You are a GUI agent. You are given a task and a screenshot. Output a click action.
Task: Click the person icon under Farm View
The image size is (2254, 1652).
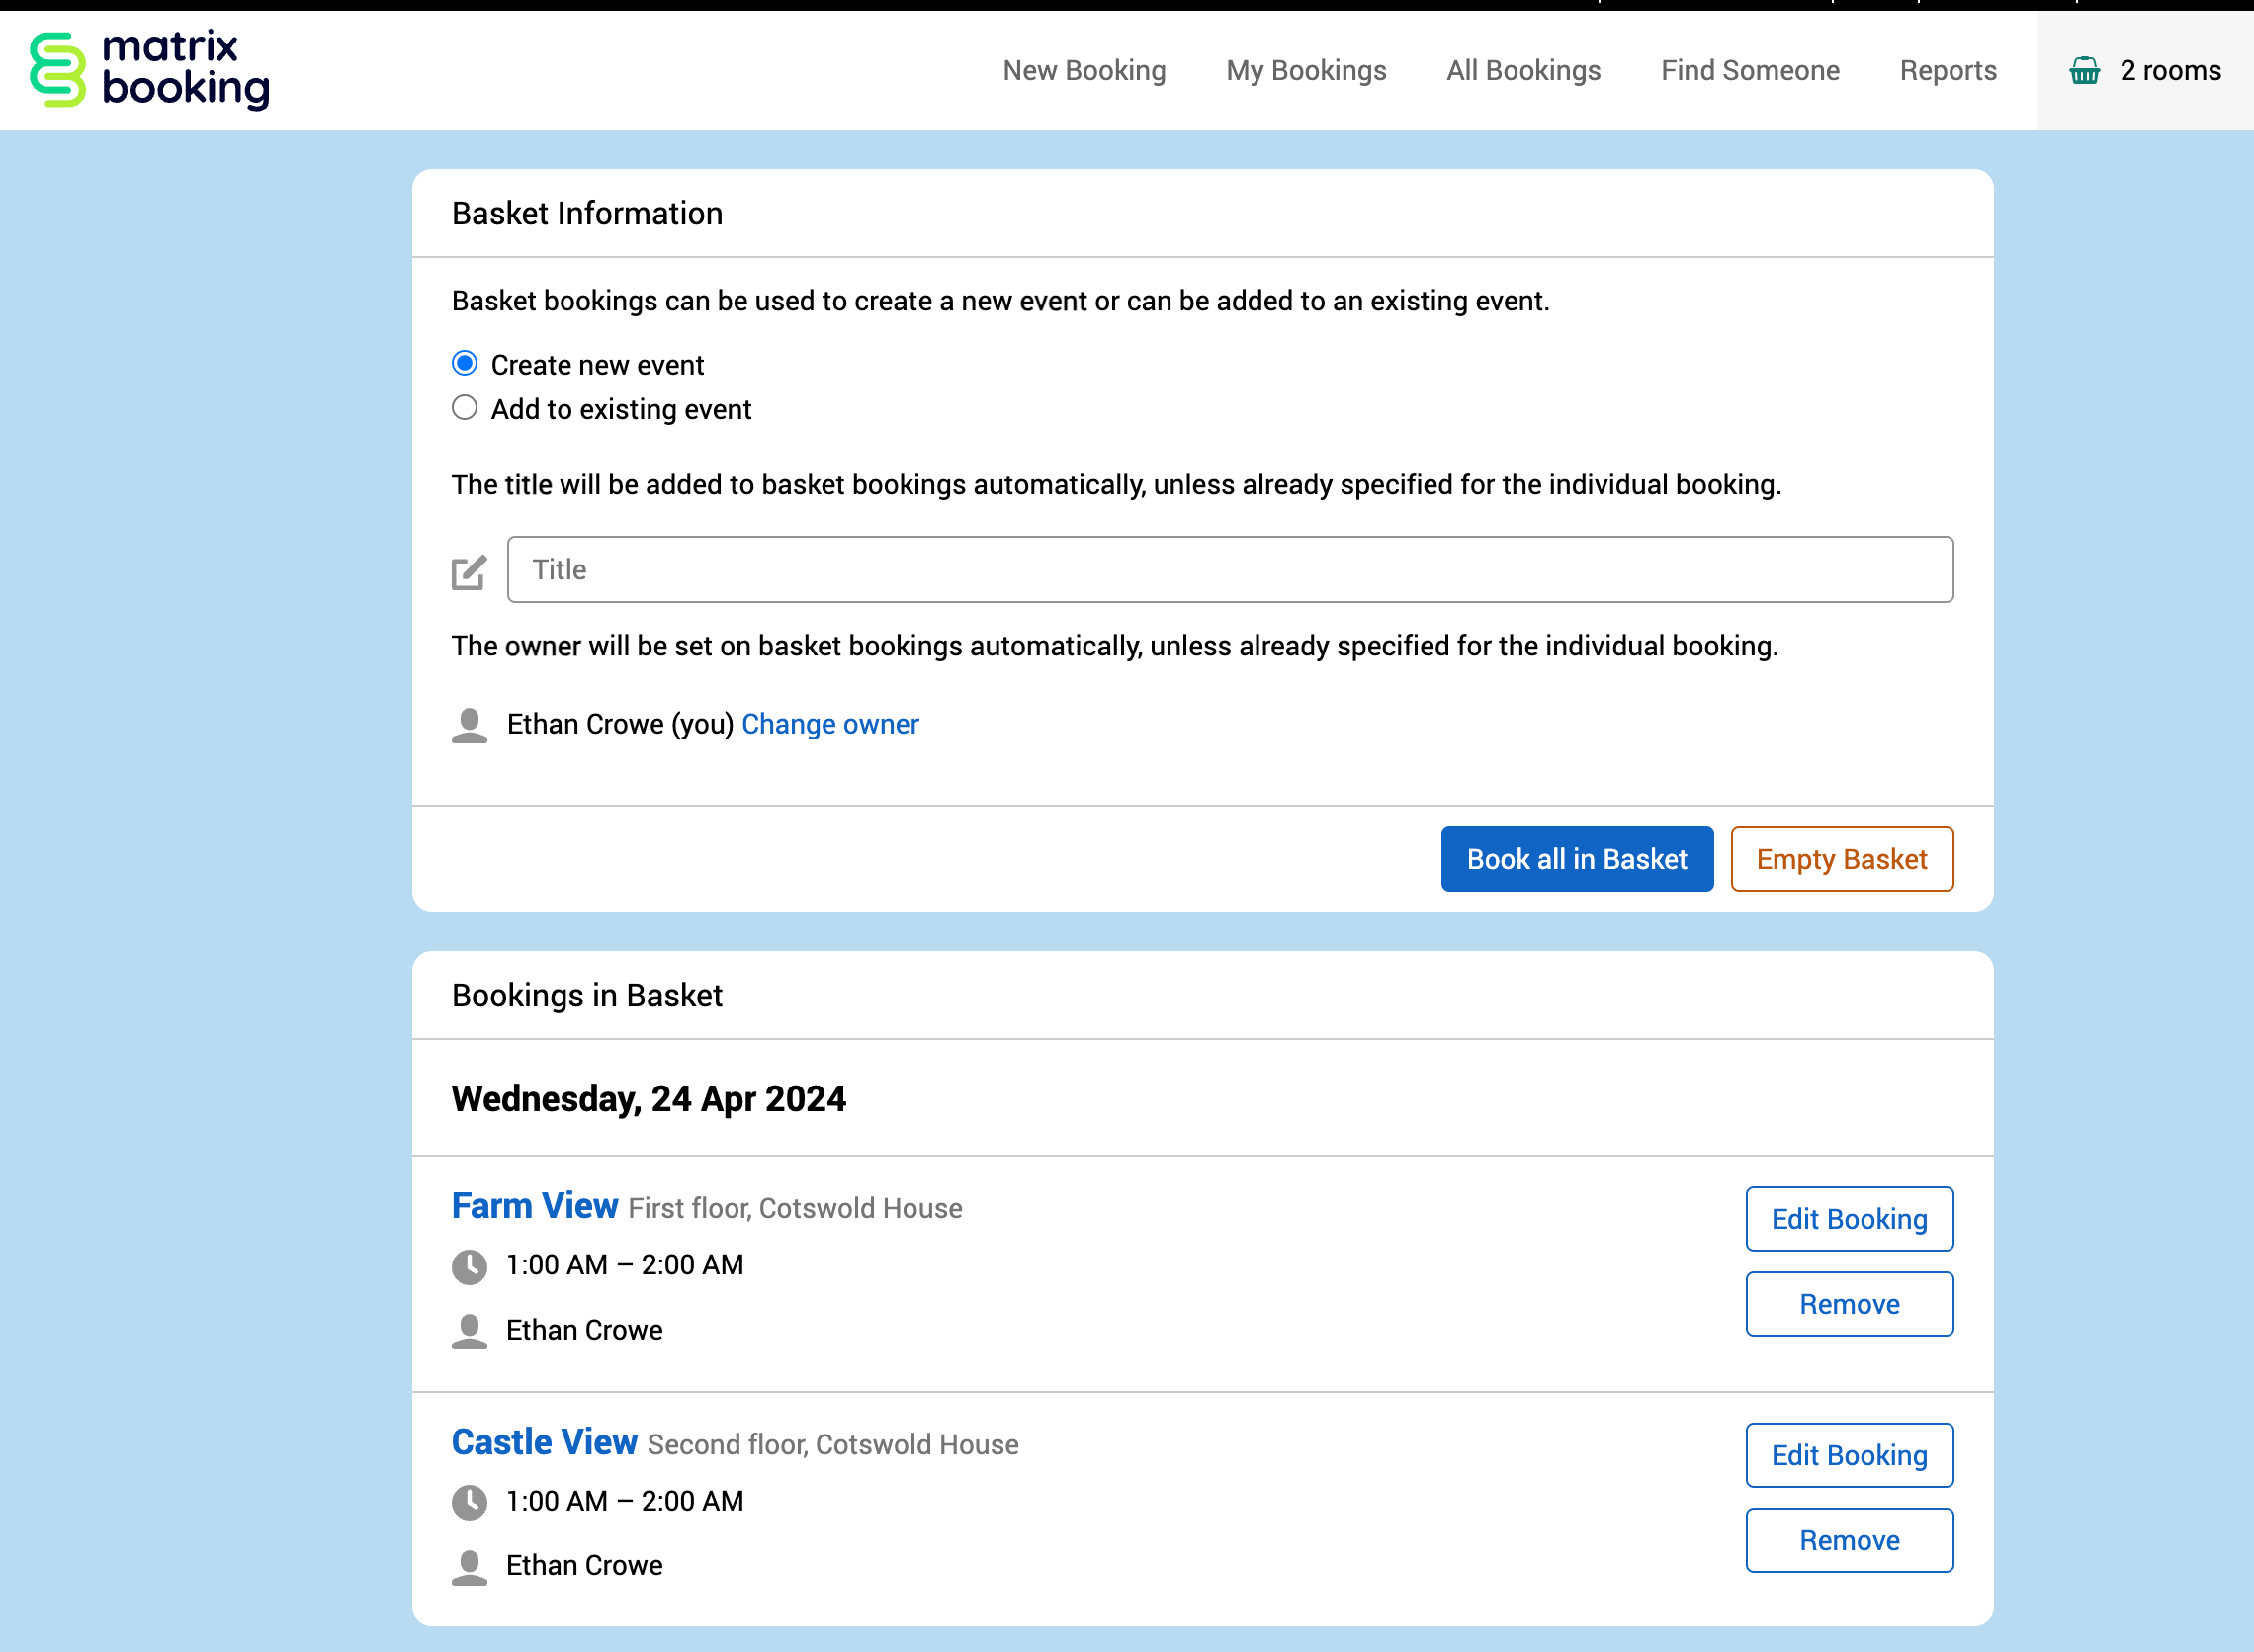(469, 1331)
